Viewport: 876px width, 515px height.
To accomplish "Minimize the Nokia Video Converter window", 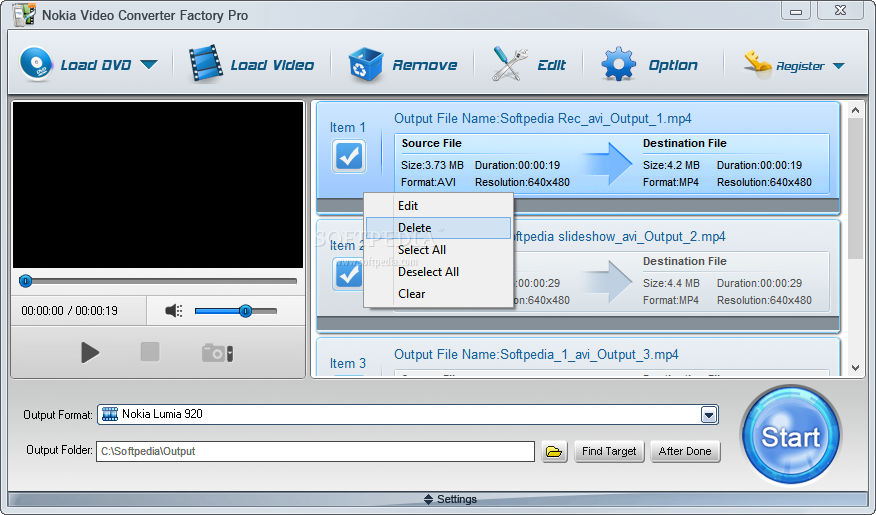I will pos(796,11).
